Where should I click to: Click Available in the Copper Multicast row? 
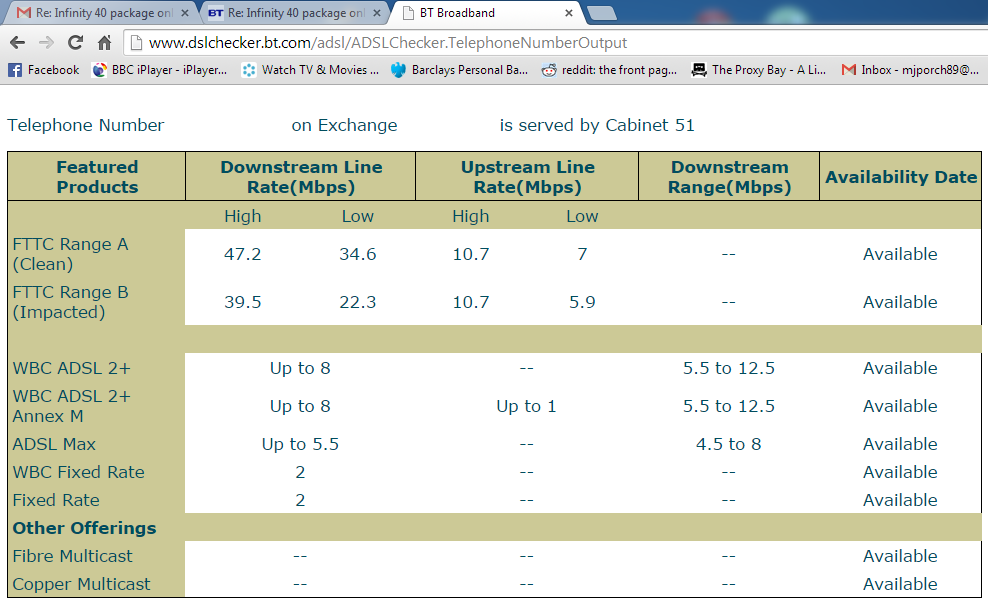(x=900, y=584)
